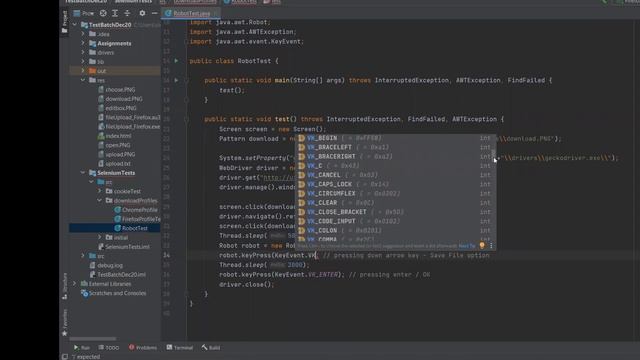
Task: Select TestBatchDec20.iml file
Action: click(121, 274)
